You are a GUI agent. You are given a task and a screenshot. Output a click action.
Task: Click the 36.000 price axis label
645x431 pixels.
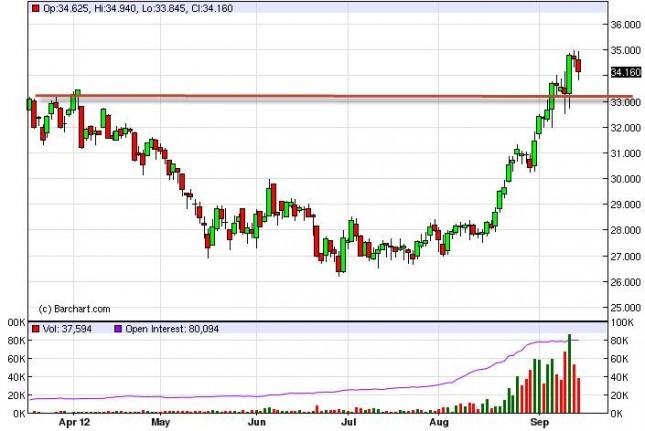[626, 25]
